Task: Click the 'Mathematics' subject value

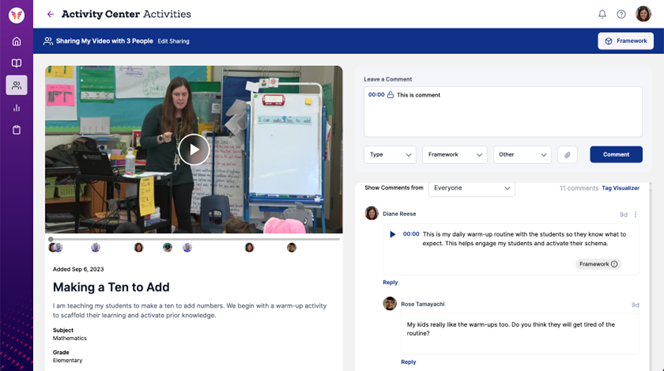Action: coord(69,338)
